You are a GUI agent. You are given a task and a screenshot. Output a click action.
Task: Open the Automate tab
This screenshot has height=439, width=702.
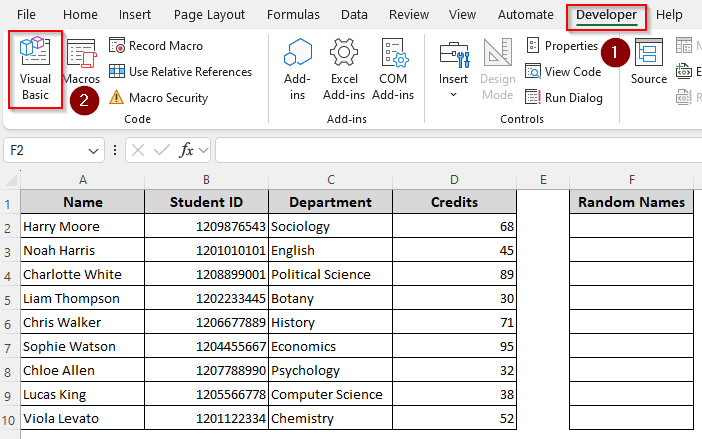pos(526,15)
